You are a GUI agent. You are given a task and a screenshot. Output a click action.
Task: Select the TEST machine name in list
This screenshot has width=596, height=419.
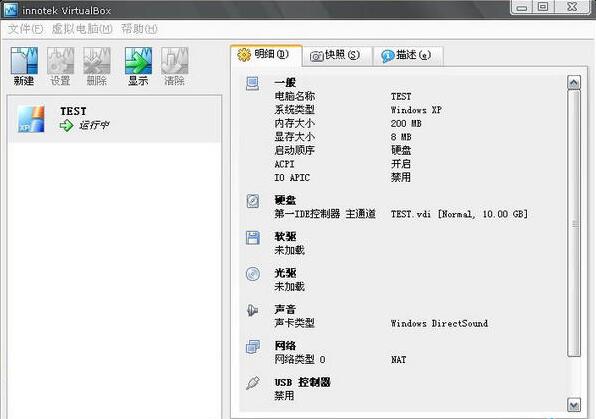[73, 111]
